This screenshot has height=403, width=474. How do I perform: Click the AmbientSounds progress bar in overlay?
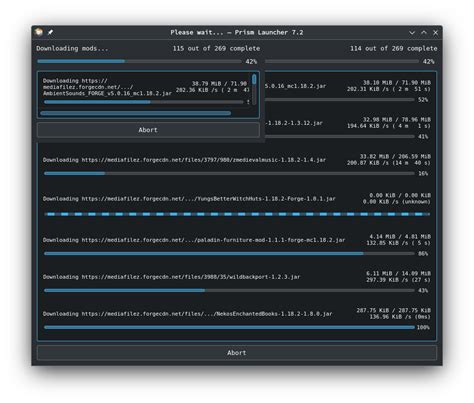click(x=144, y=102)
